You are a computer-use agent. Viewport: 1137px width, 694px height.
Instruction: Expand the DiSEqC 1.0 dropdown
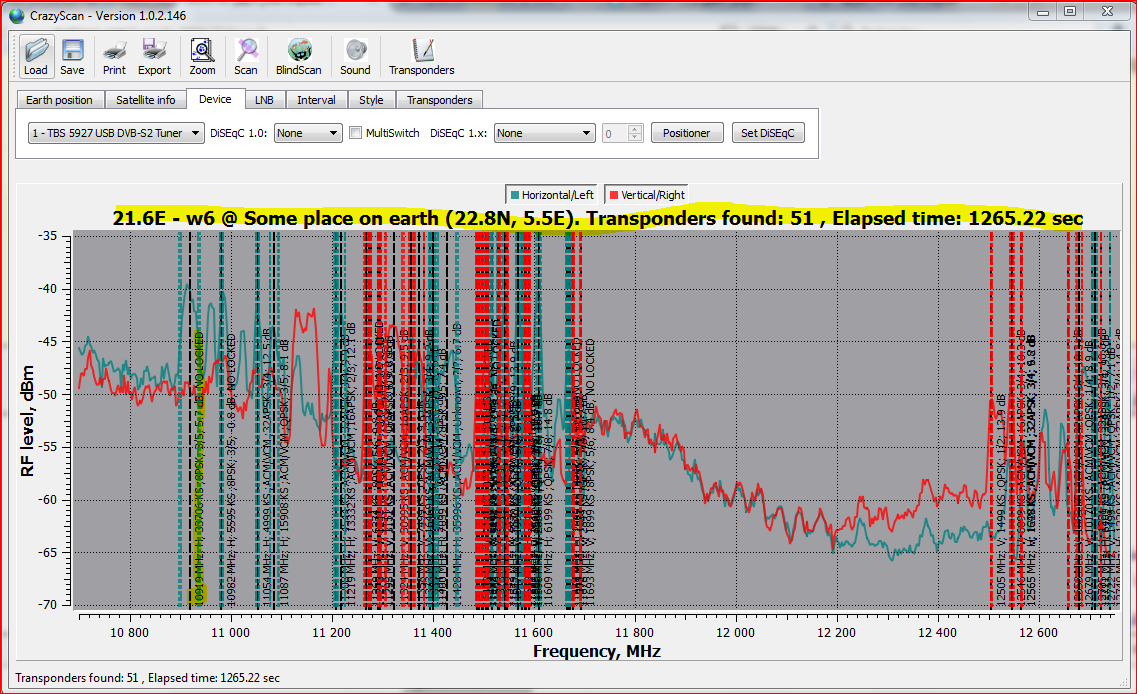click(x=308, y=133)
